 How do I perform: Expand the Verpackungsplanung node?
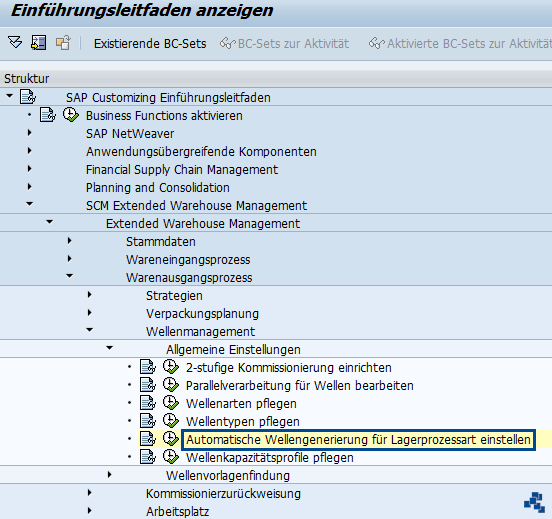[90, 313]
